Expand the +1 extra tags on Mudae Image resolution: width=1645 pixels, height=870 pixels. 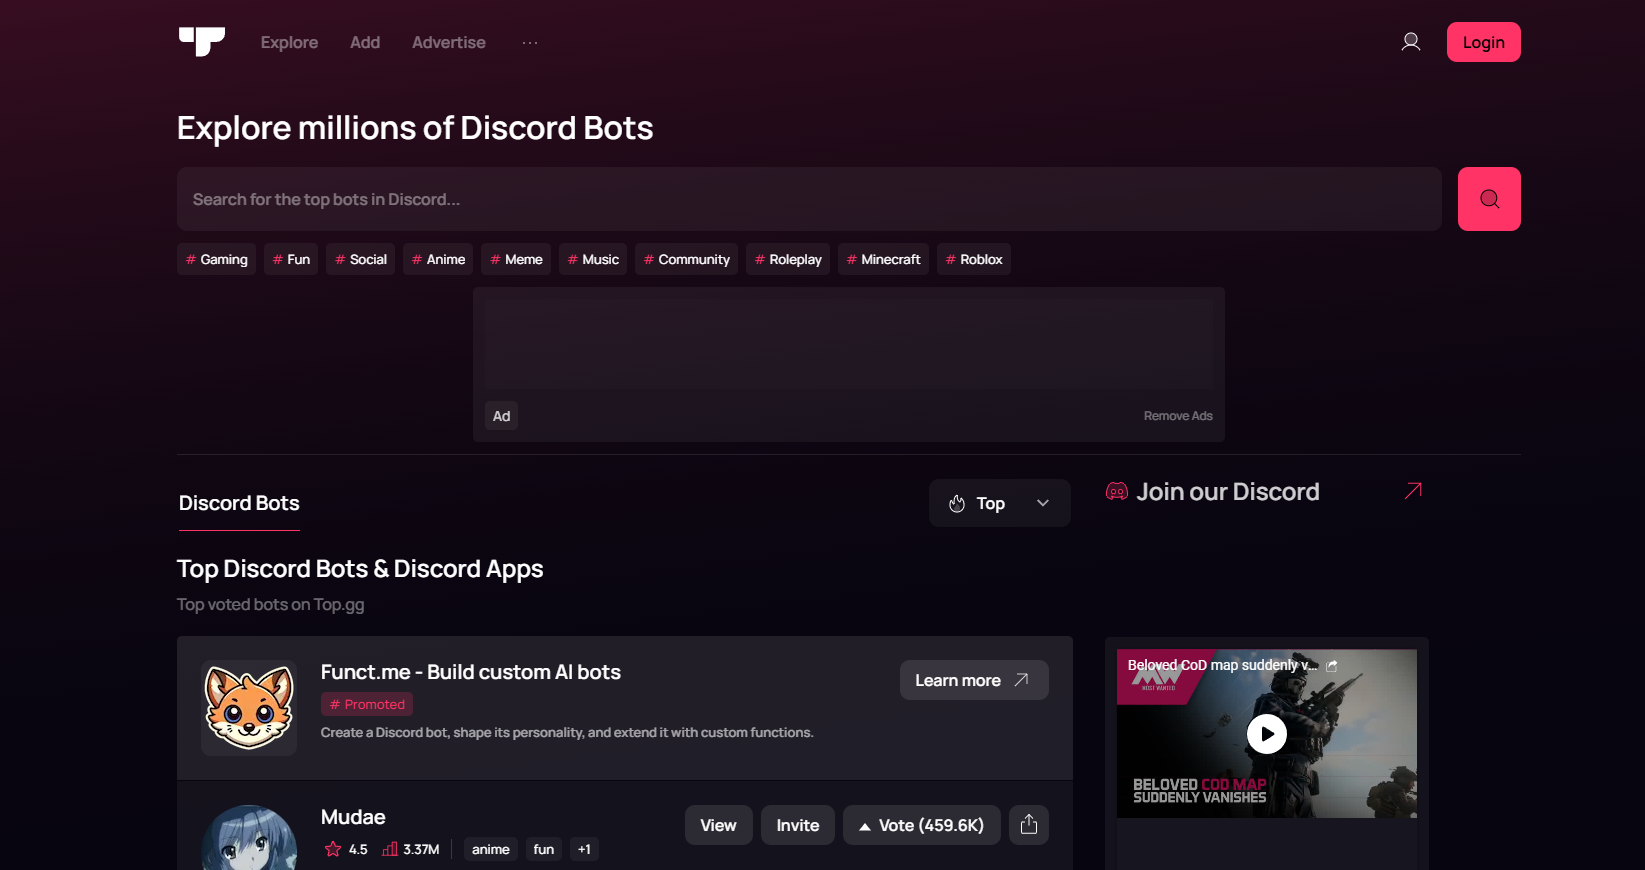tap(584, 849)
